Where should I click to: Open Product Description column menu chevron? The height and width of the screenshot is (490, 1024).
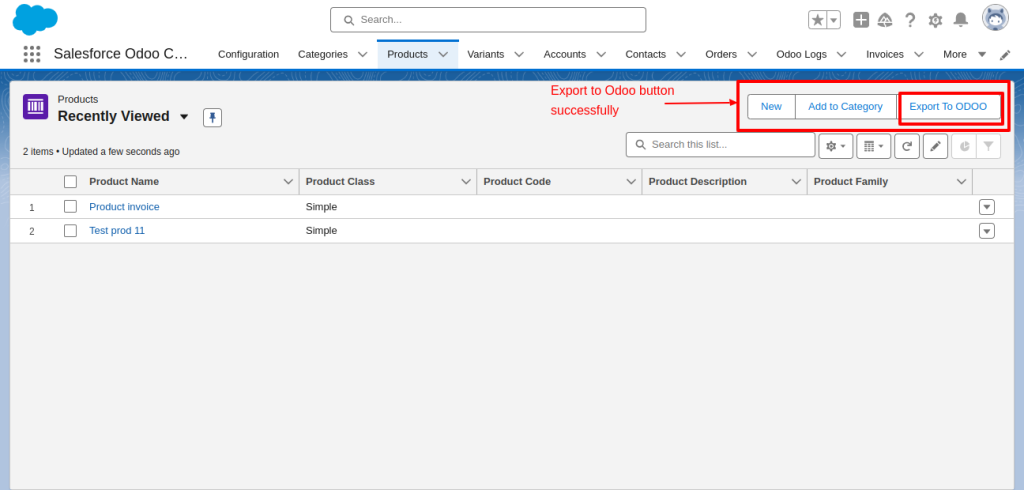click(x=796, y=182)
